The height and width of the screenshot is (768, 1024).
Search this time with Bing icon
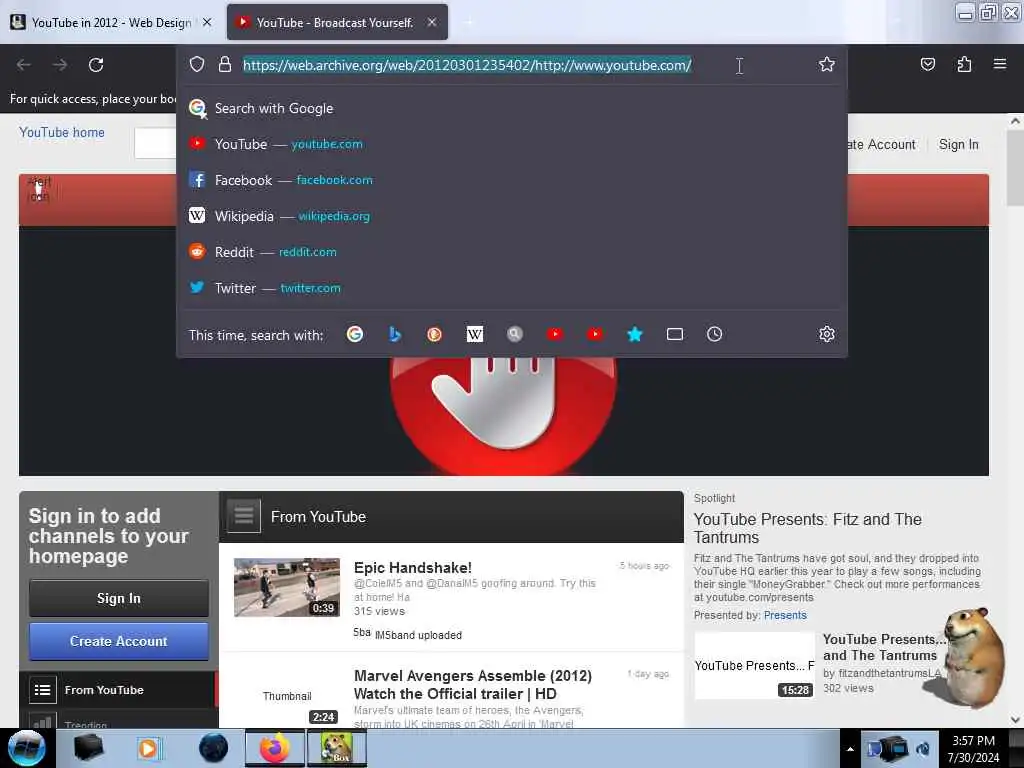[394, 334]
